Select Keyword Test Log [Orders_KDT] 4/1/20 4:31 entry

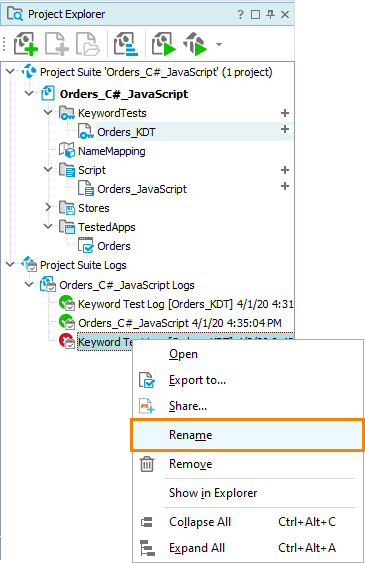coord(186,304)
